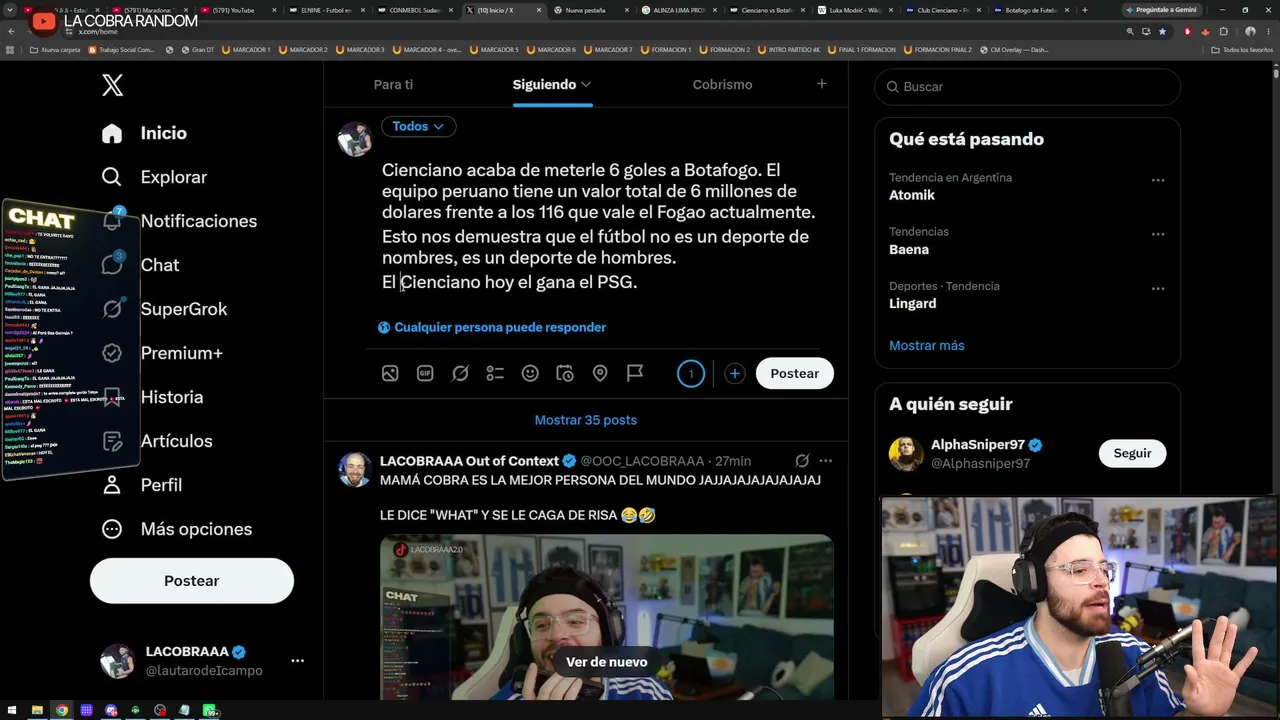Image resolution: width=1280 pixels, height=720 pixels.
Task: Click Grok icon on the OOC_LACOBRAAA post
Action: pos(802,461)
